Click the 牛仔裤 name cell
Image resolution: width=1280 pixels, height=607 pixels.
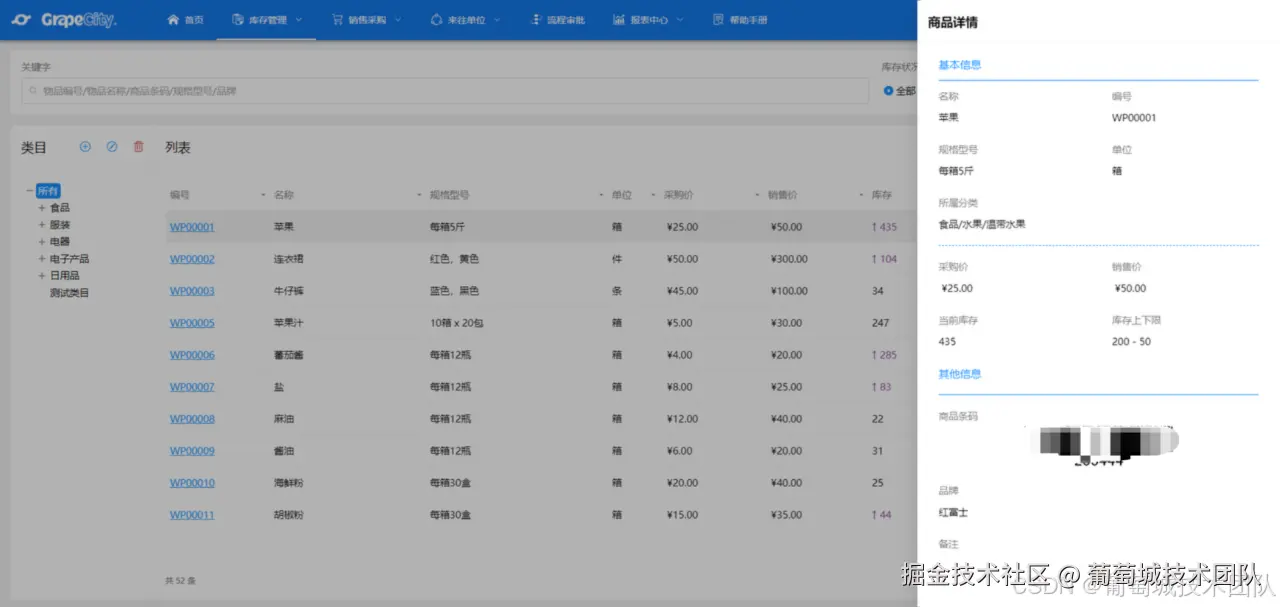(x=288, y=291)
